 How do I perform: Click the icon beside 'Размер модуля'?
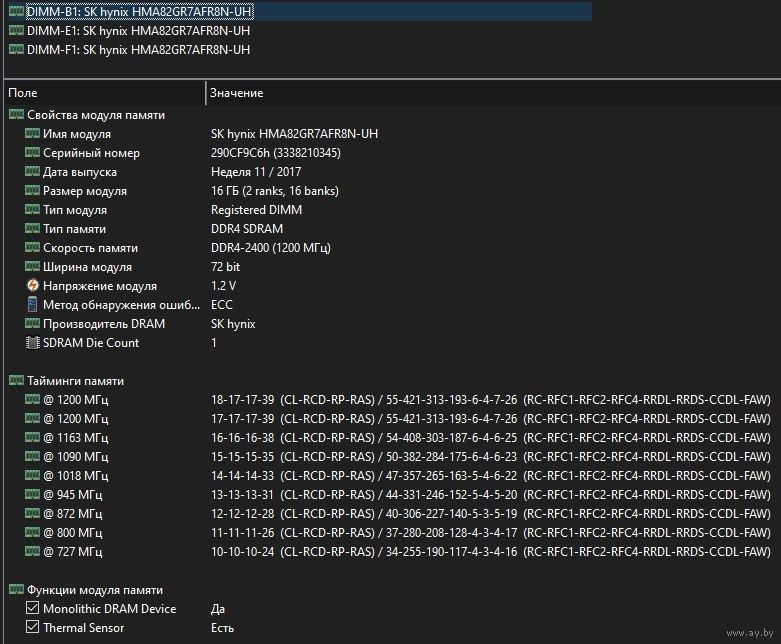32,190
